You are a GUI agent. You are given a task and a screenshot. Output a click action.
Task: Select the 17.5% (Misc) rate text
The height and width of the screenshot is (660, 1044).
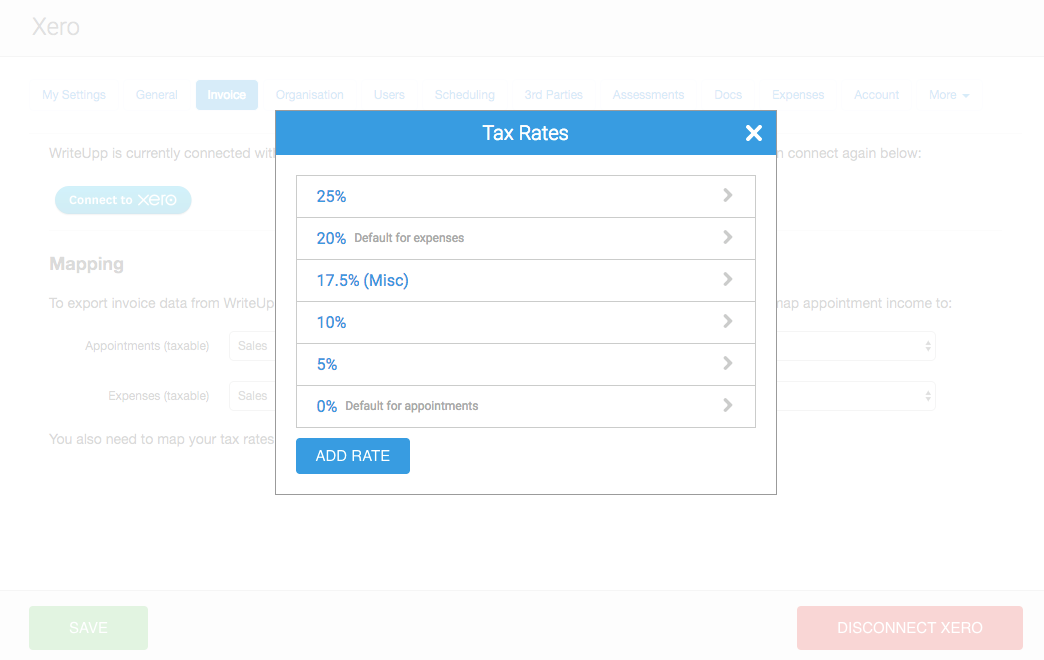[x=362, y=281]
